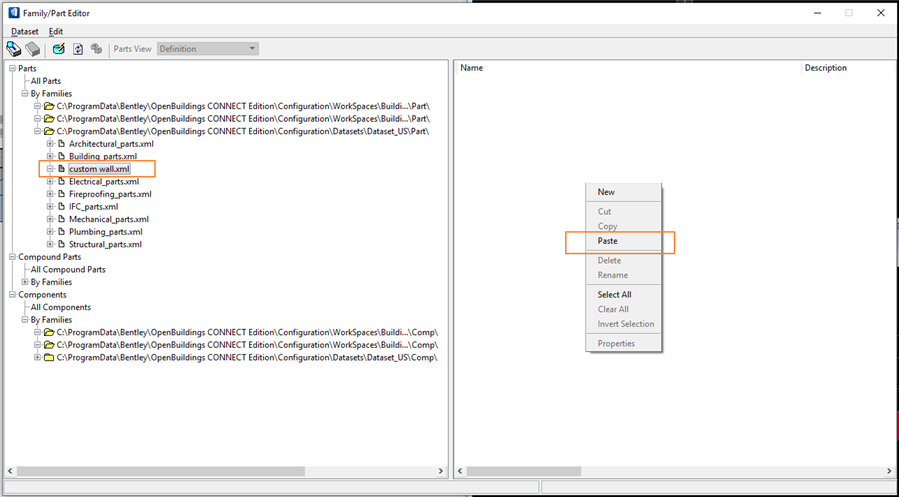The width and height of the screenshot is (899, 497).
Task: Click the file icon beside Structural_parts.xml
Action: coord(61,244)
